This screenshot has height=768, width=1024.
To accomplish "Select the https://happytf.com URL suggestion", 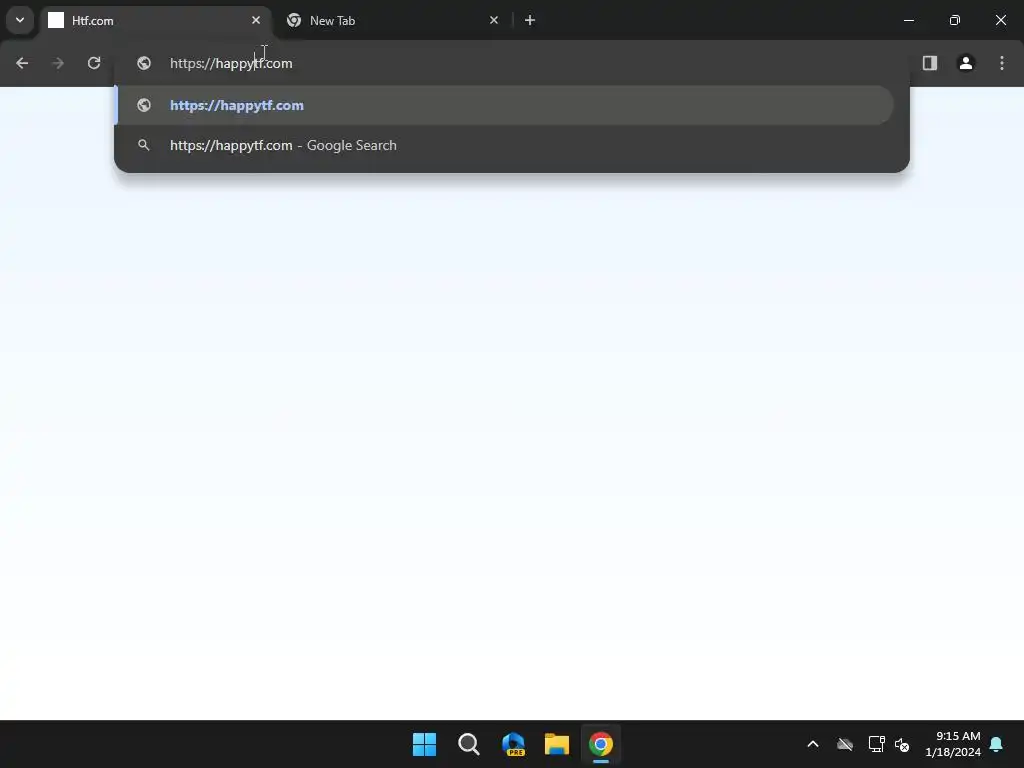I will (x=504, y=105).
